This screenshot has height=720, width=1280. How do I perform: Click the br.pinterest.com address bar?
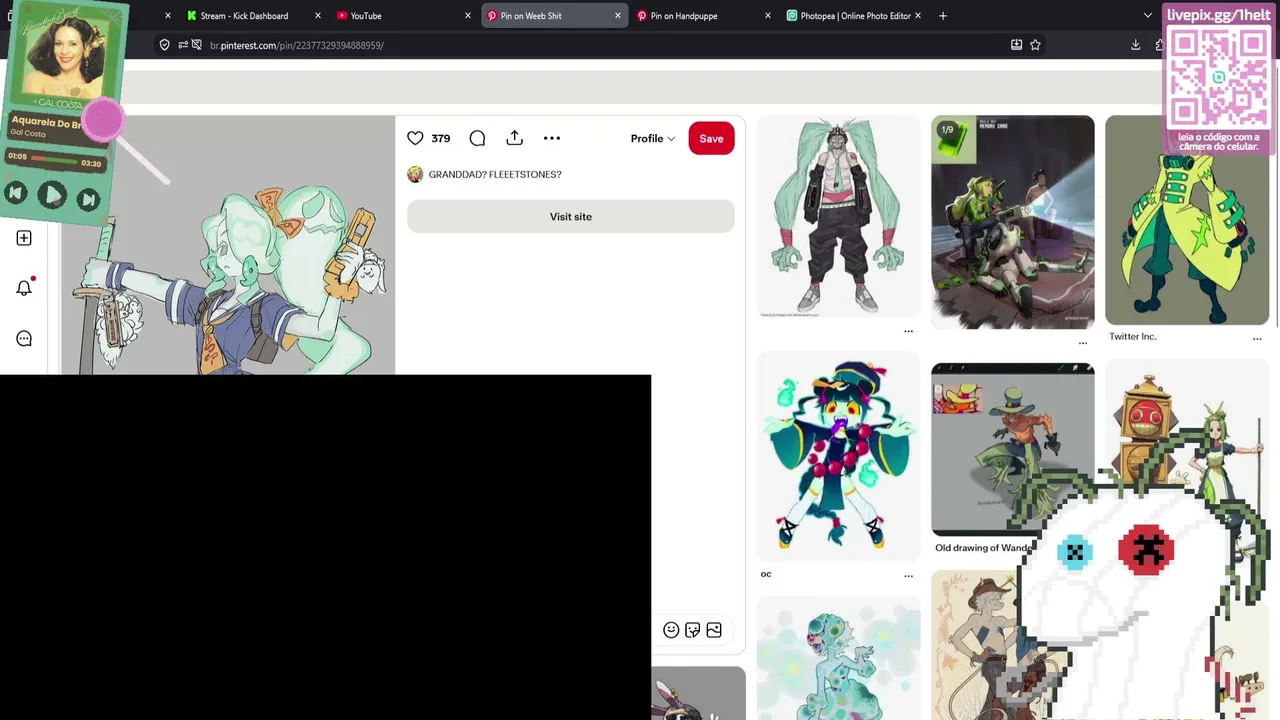600,45
